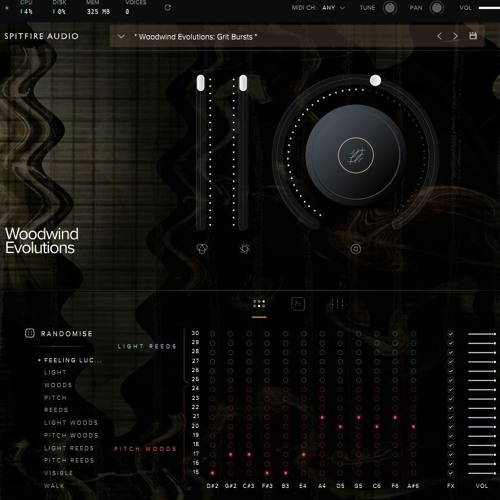Click the dice icon beside RANDOMISE
500x500 pixels.
point(30,333)
